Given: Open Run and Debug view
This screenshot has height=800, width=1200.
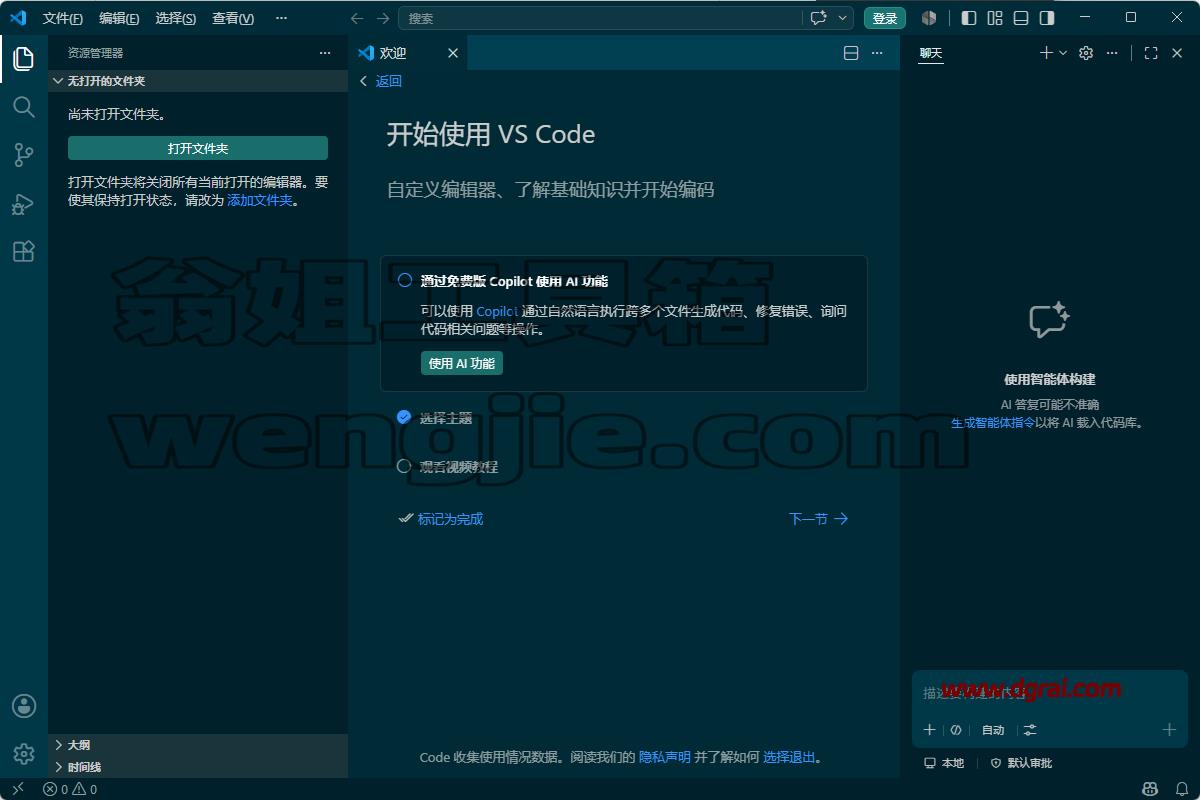Looking at the screenshot, I should coord(24,204).
